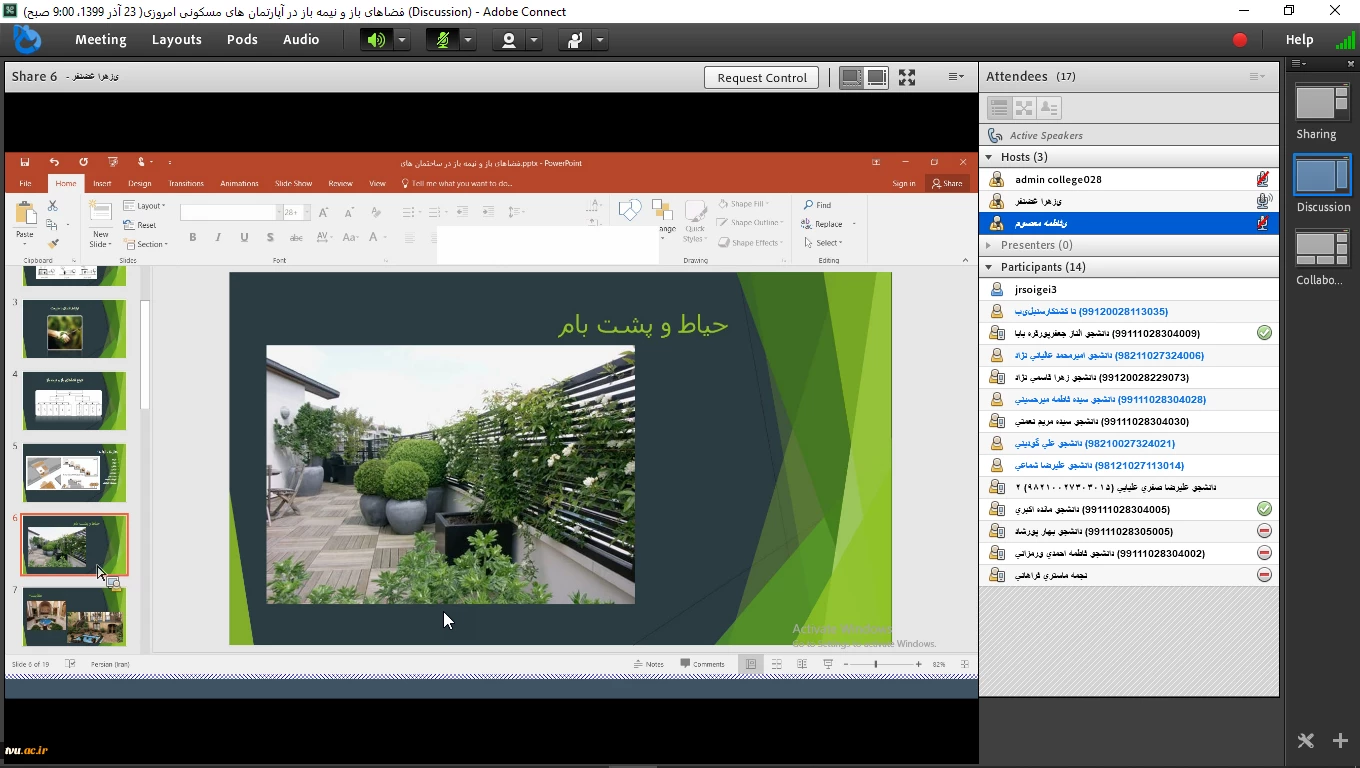Collapse the Hosts group

click(990, 157)
